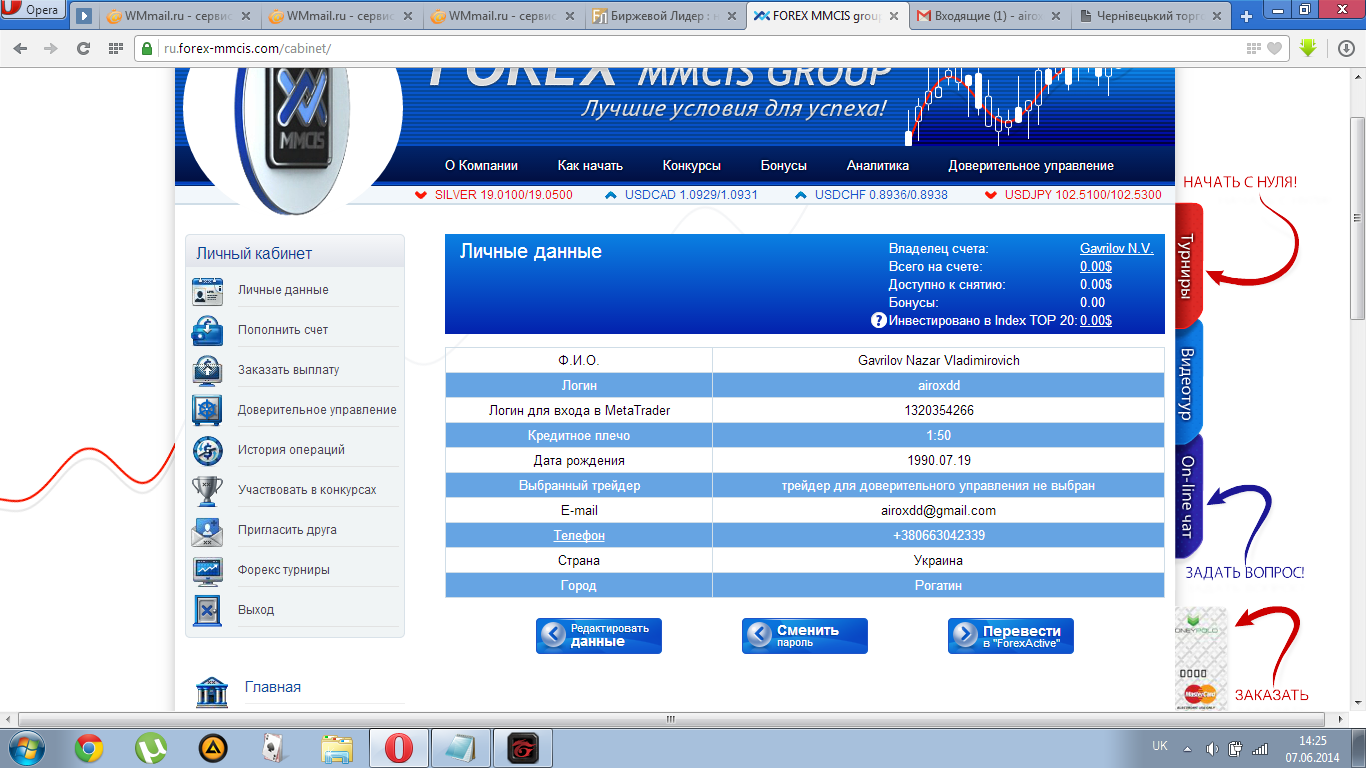Open О Компании menu item
Image resolution: width=1366 pixels, height=768 pixels.
[481, 166]
